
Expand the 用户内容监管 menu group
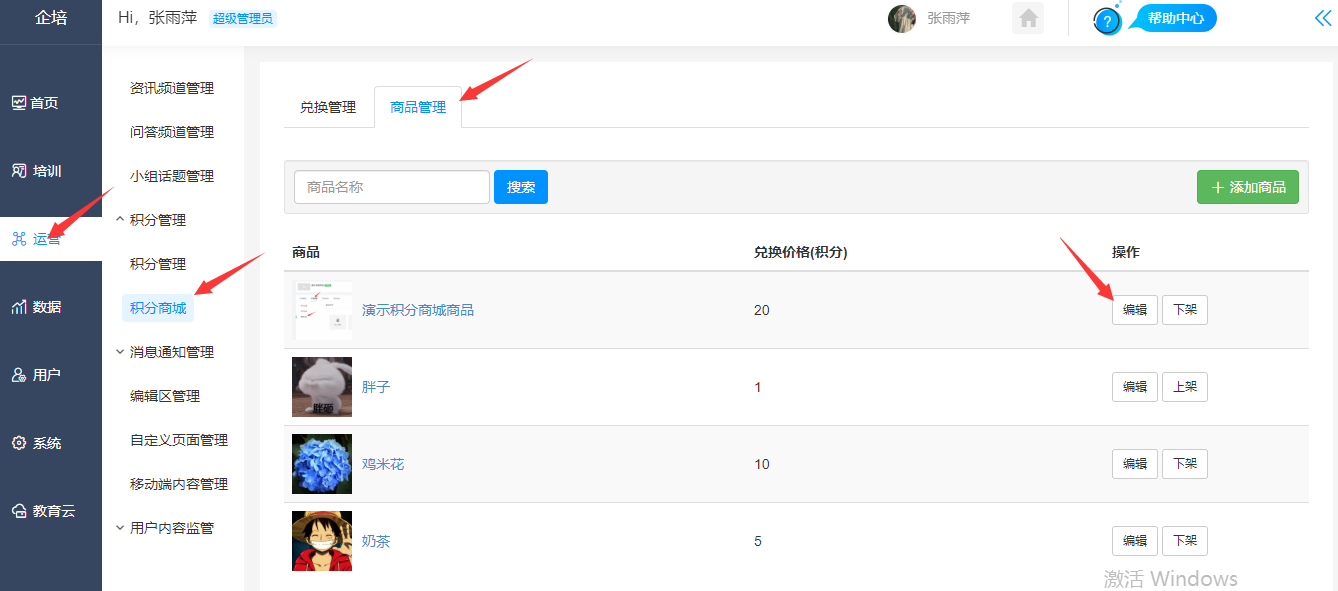click(x=171, y=528)
